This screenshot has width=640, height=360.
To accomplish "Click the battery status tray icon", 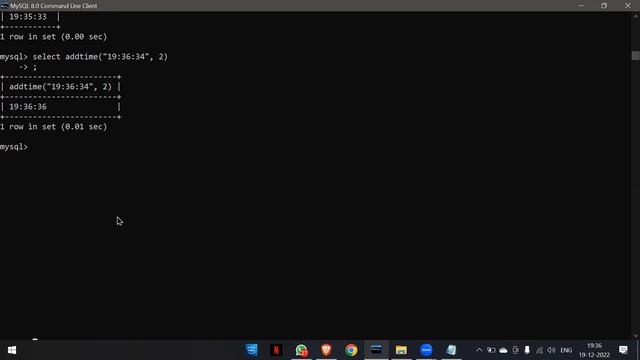I will point(491,350).
